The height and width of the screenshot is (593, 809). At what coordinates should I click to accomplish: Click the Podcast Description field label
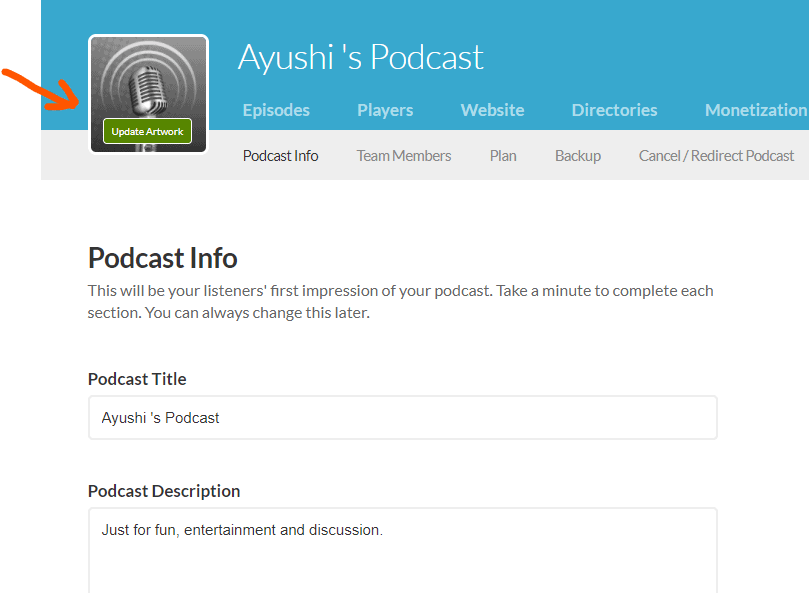click(x=164, y=491)
